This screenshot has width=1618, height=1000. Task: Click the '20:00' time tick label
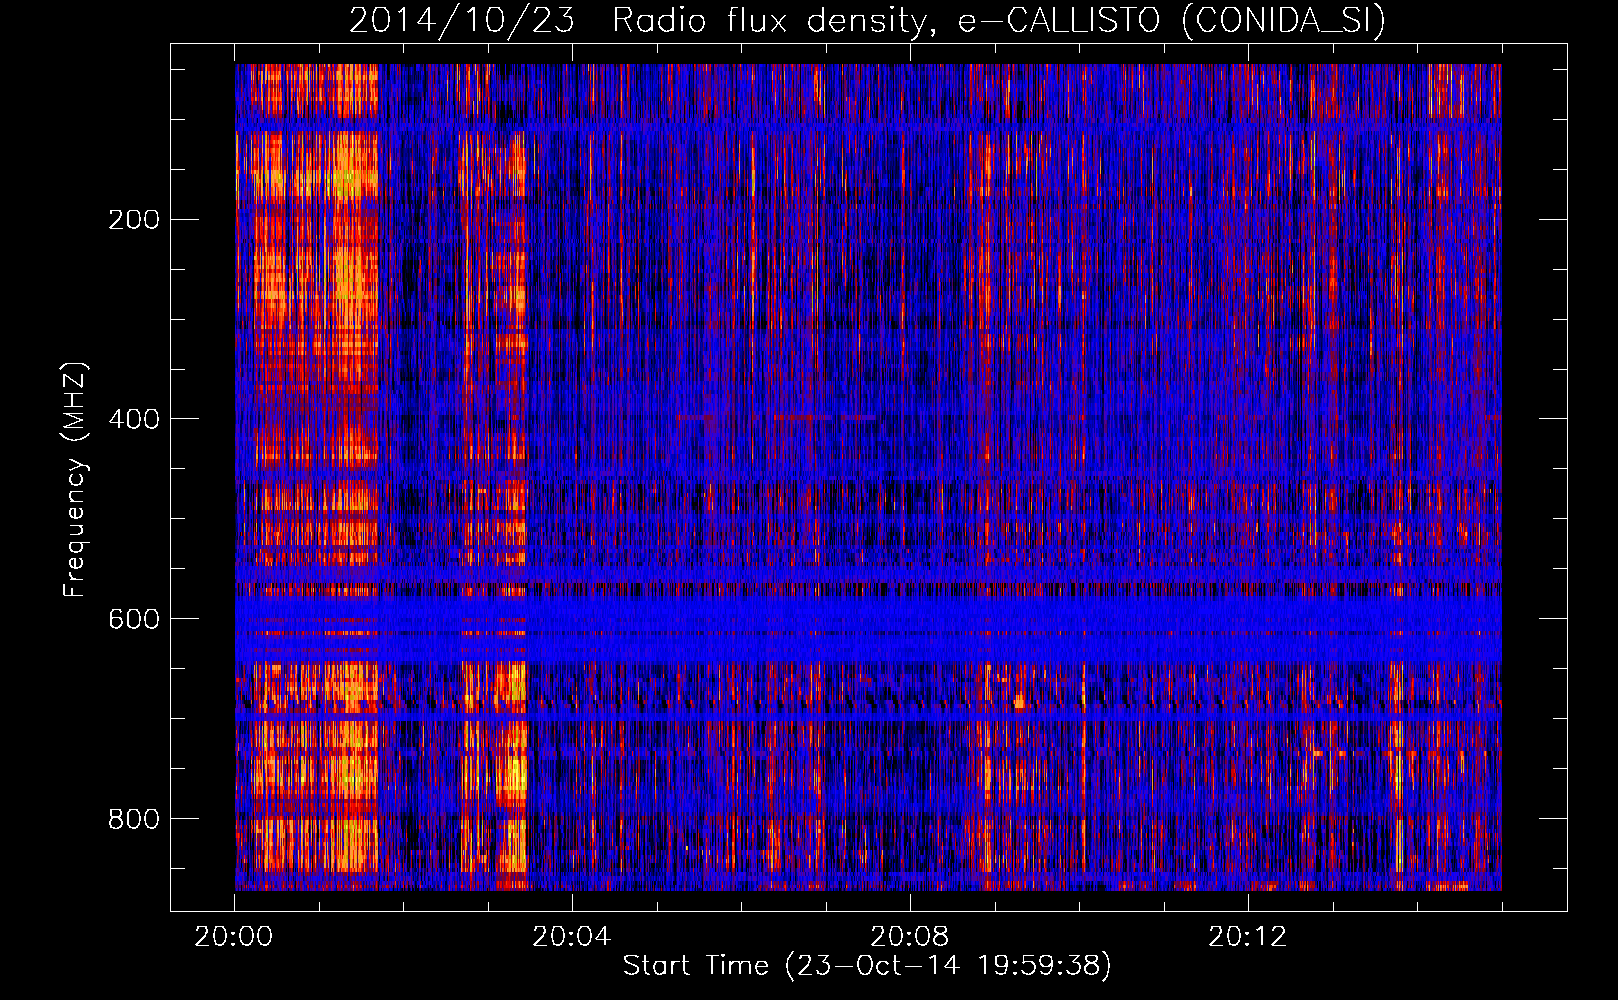234,937
